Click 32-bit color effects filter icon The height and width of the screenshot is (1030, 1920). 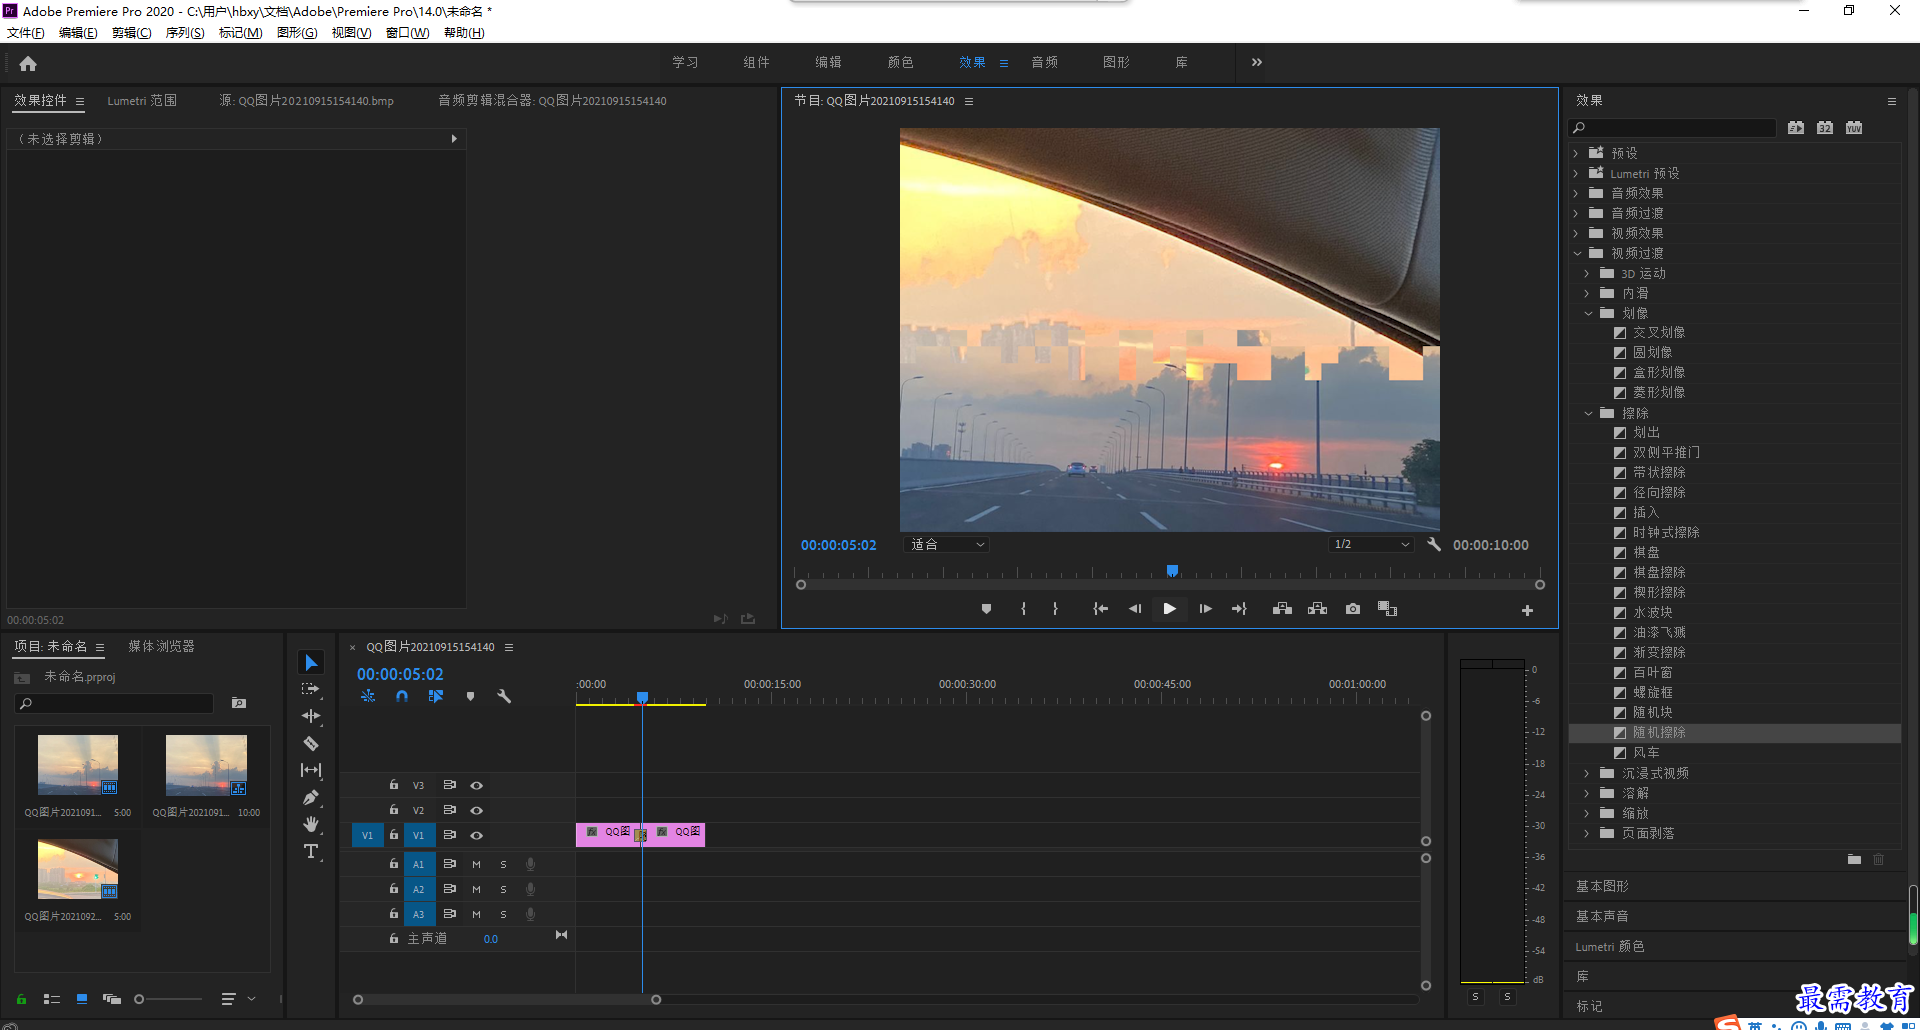[x=1825, y=128]
